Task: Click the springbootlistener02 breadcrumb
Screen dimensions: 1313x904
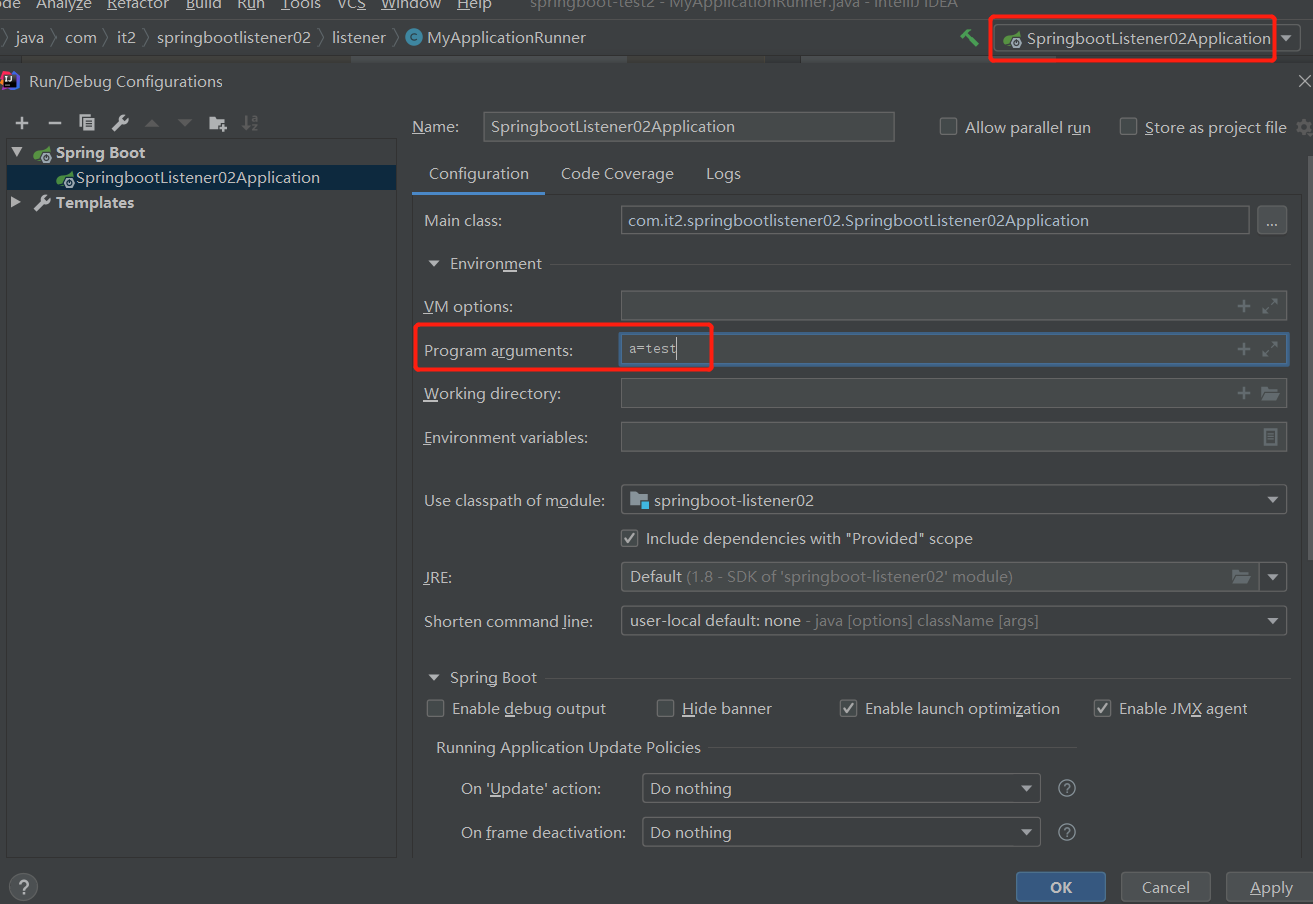Action: 234,38
